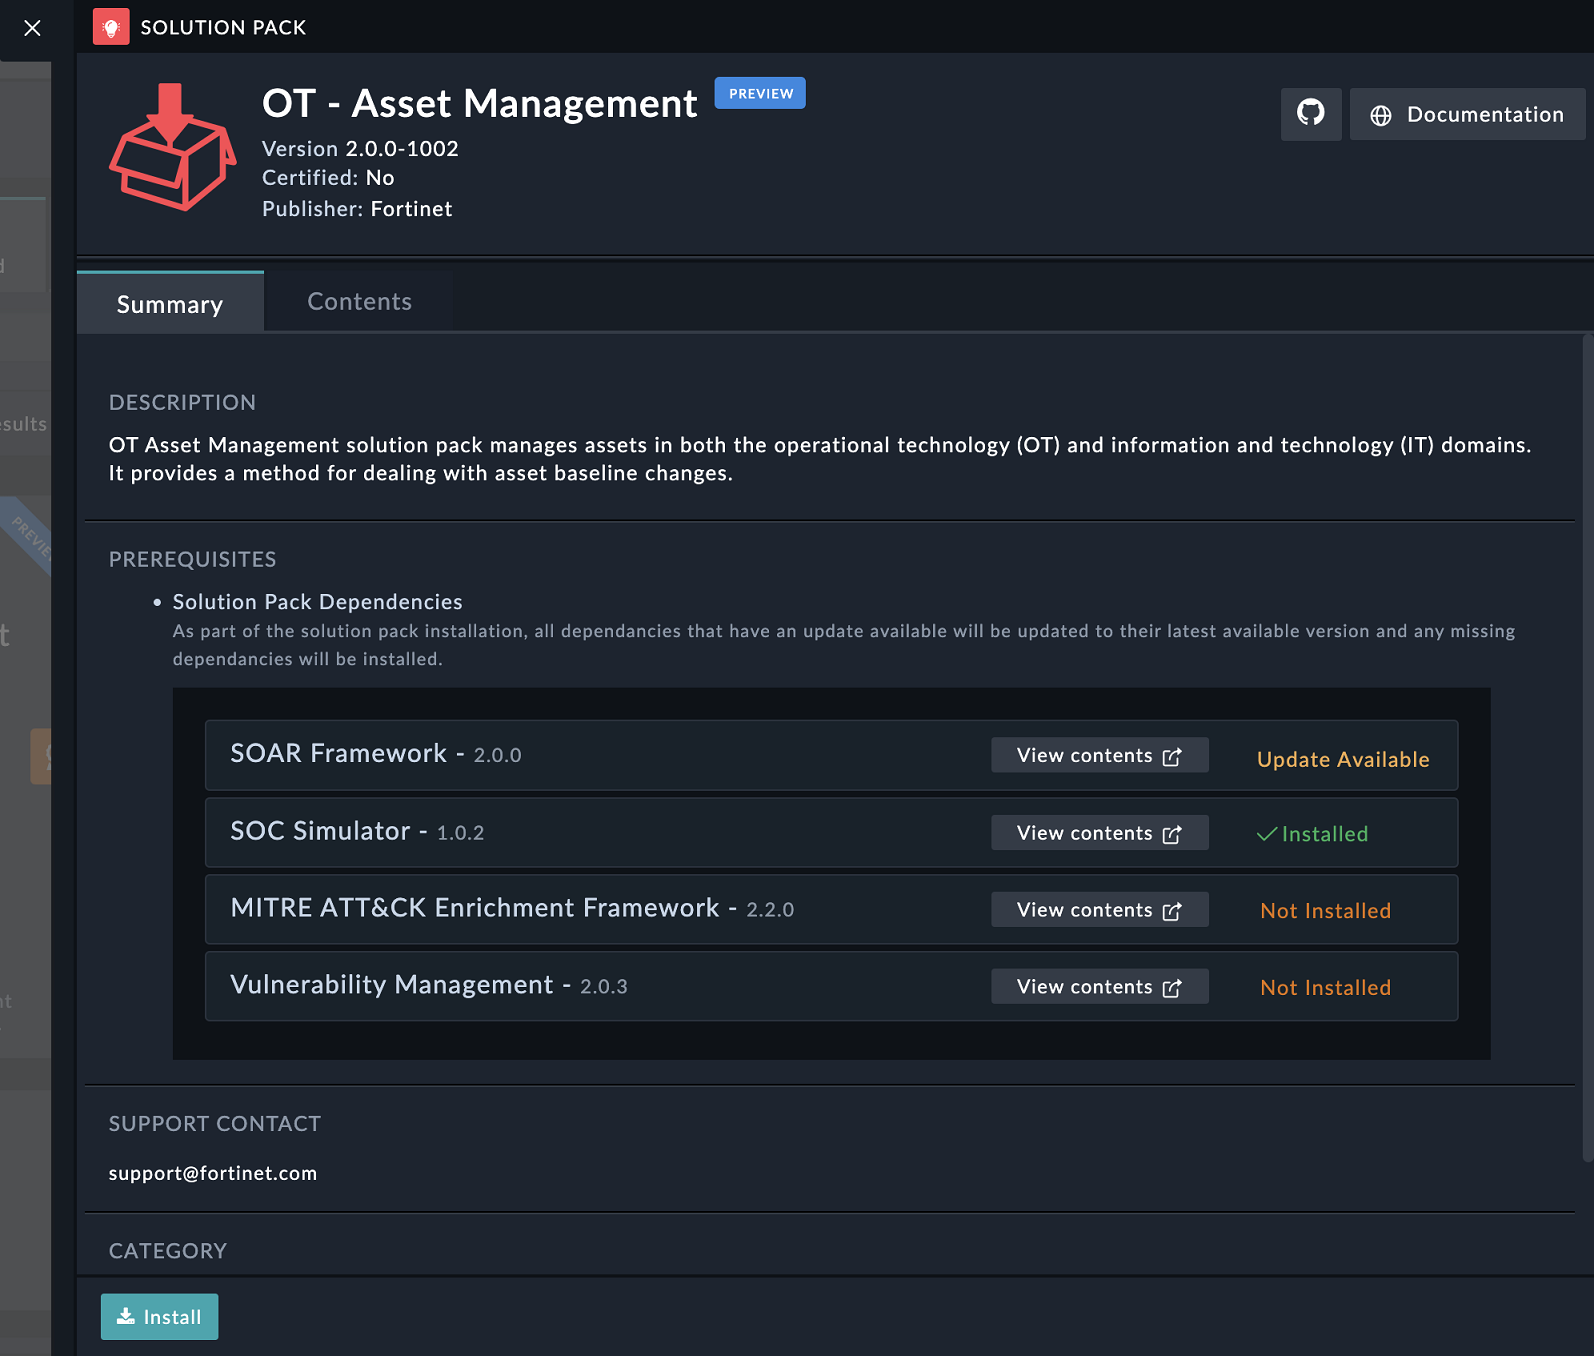This screenshot has width=1594, height=1356.
Task: Switch to the Summary tab
Action: (170, 303)
